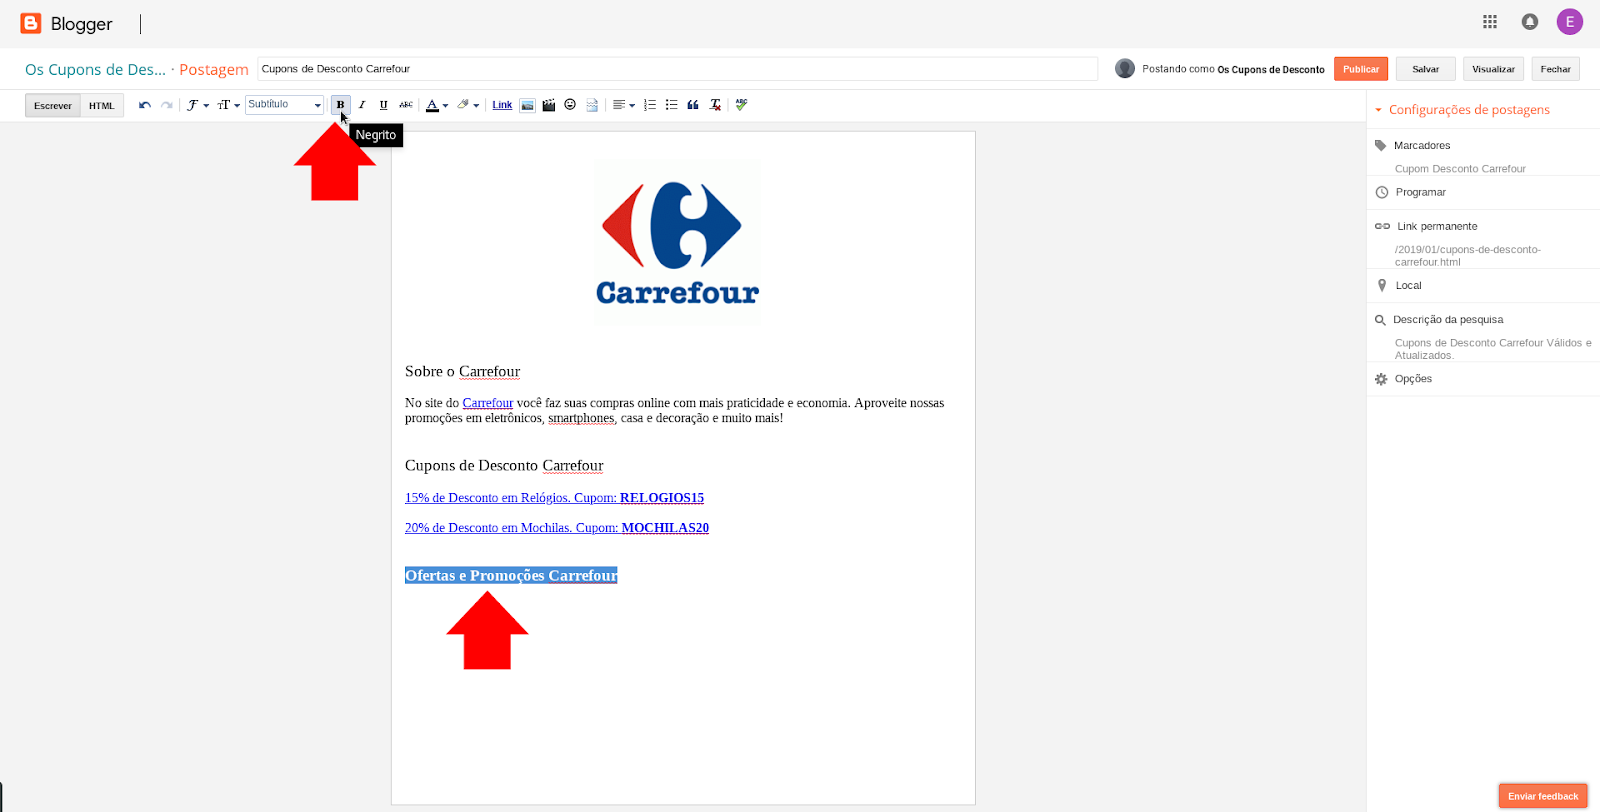Run the spell check
The height and width of the screenshot is (812, 1600).
coord(741,105)
